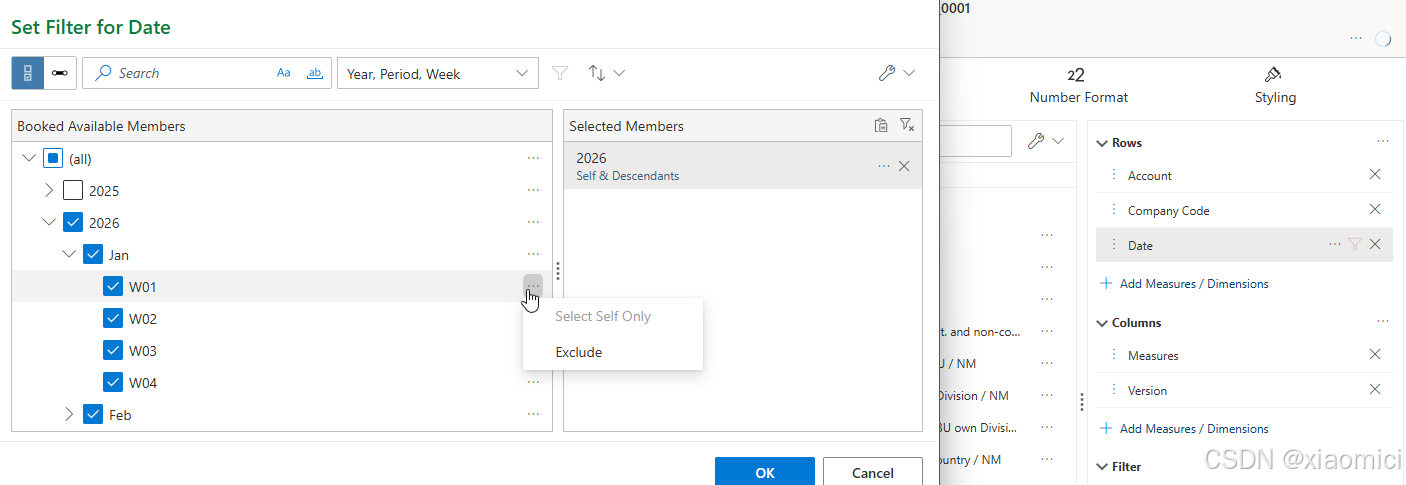
Task: Toggle the match whole word icon
Action: point(315,73)
